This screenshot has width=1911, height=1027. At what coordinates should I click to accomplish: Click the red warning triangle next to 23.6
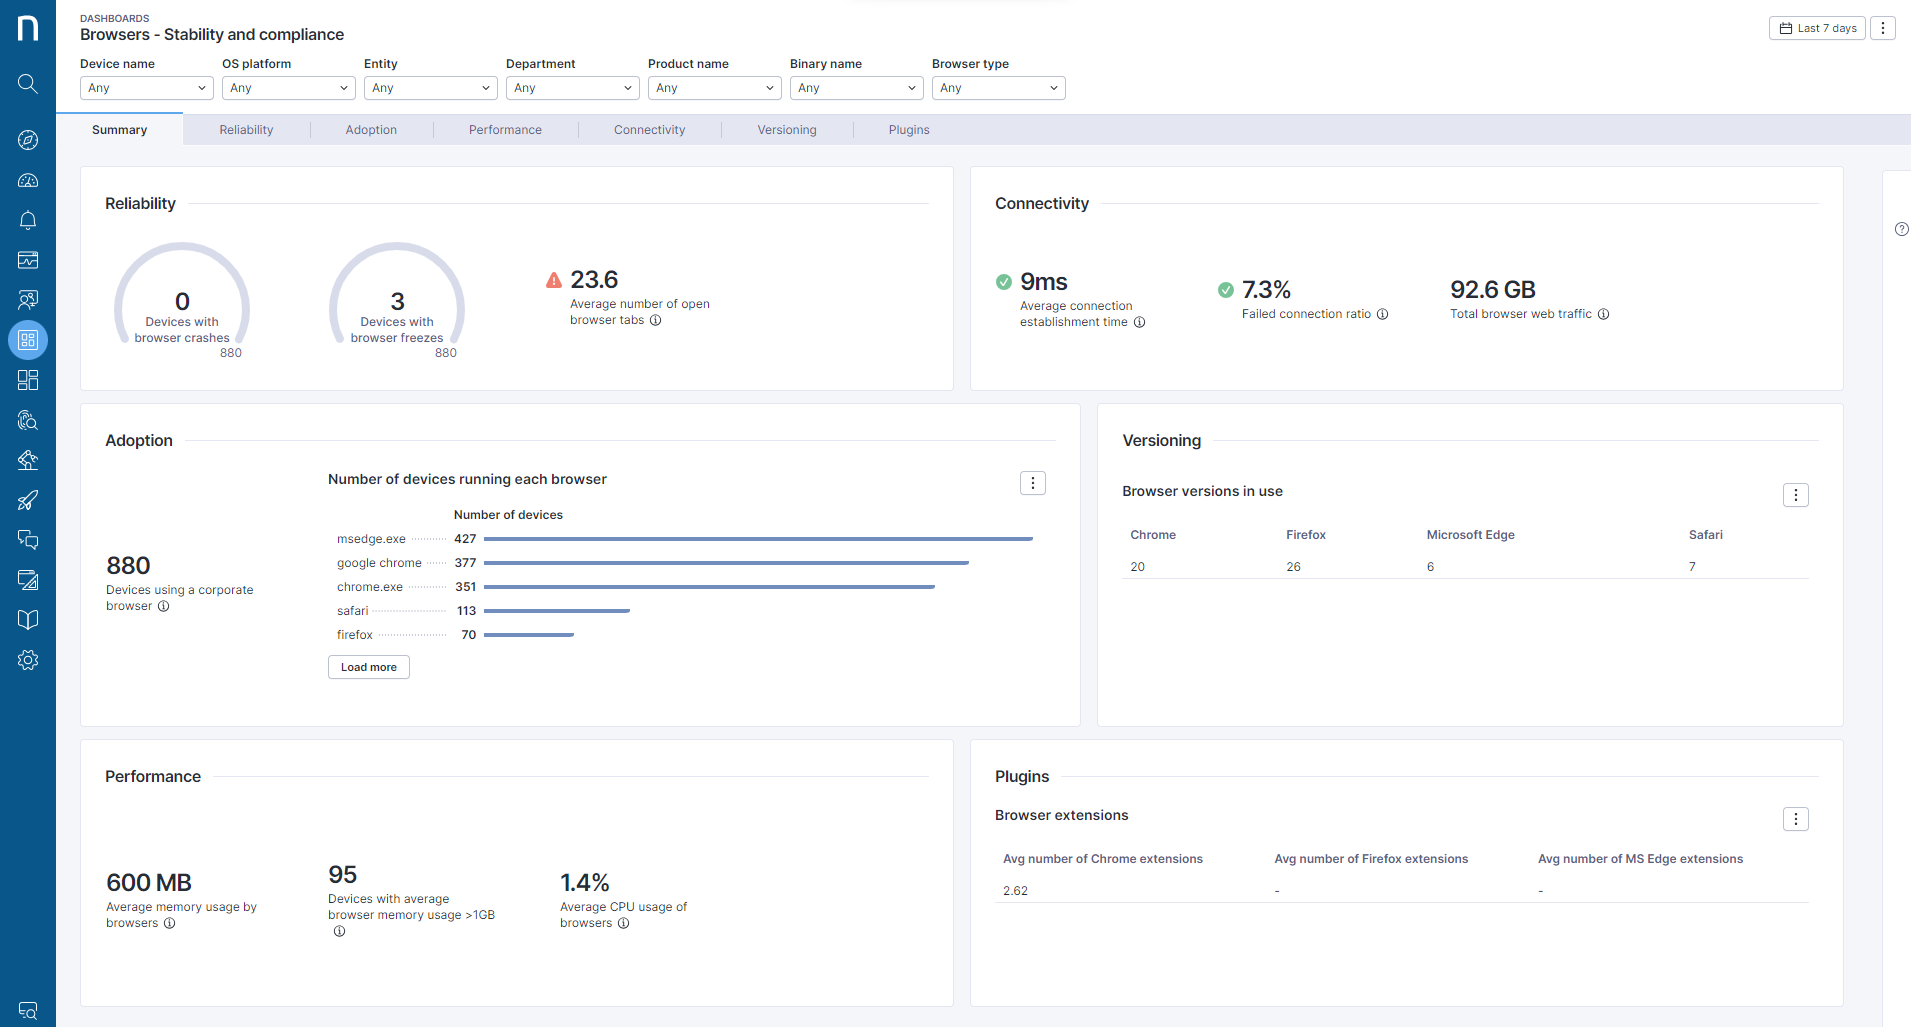tap(554, 280)
